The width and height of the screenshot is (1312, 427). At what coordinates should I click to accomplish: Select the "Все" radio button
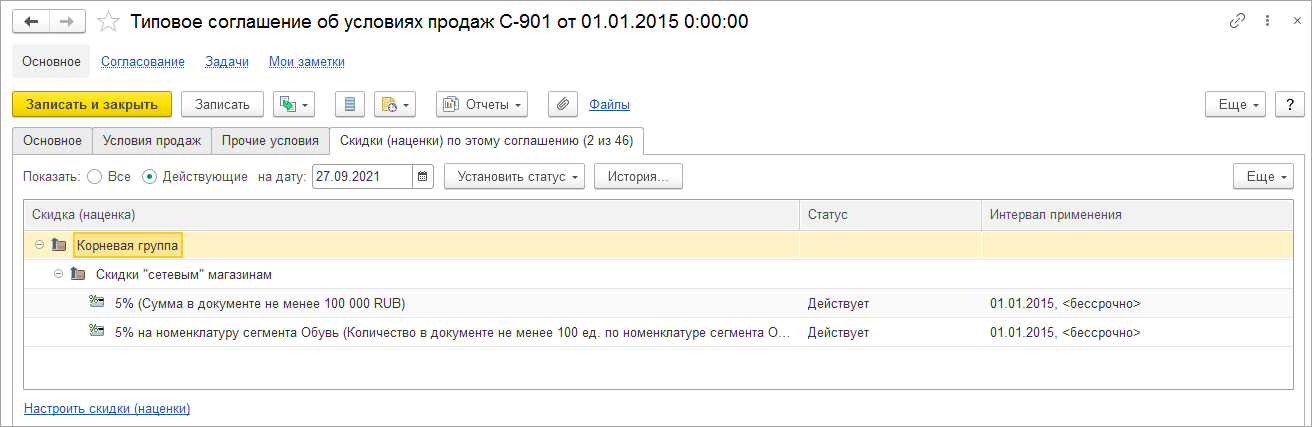(95, 177)
